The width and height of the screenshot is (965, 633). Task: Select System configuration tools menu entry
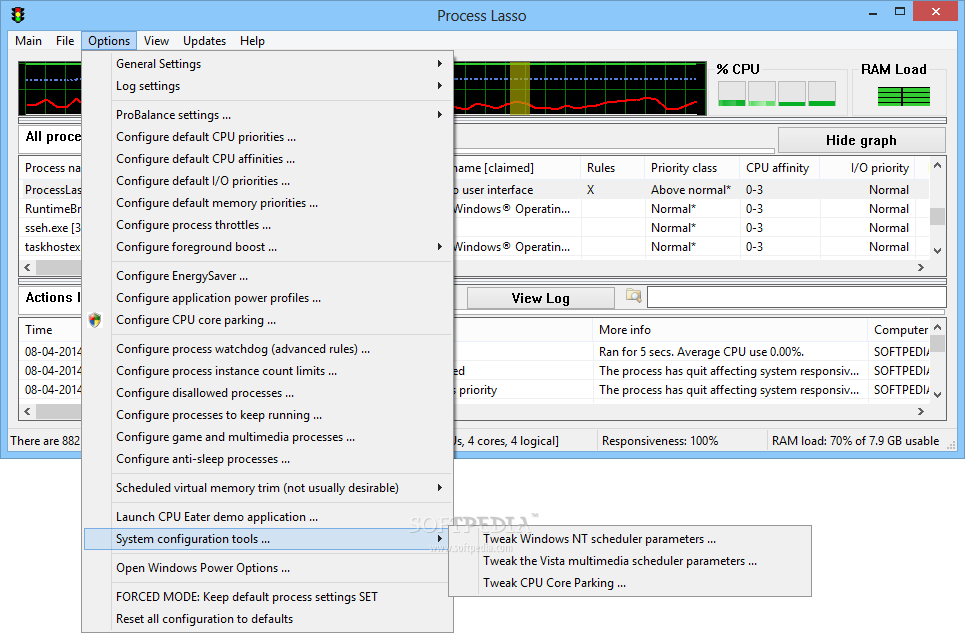tap(268, 539)
